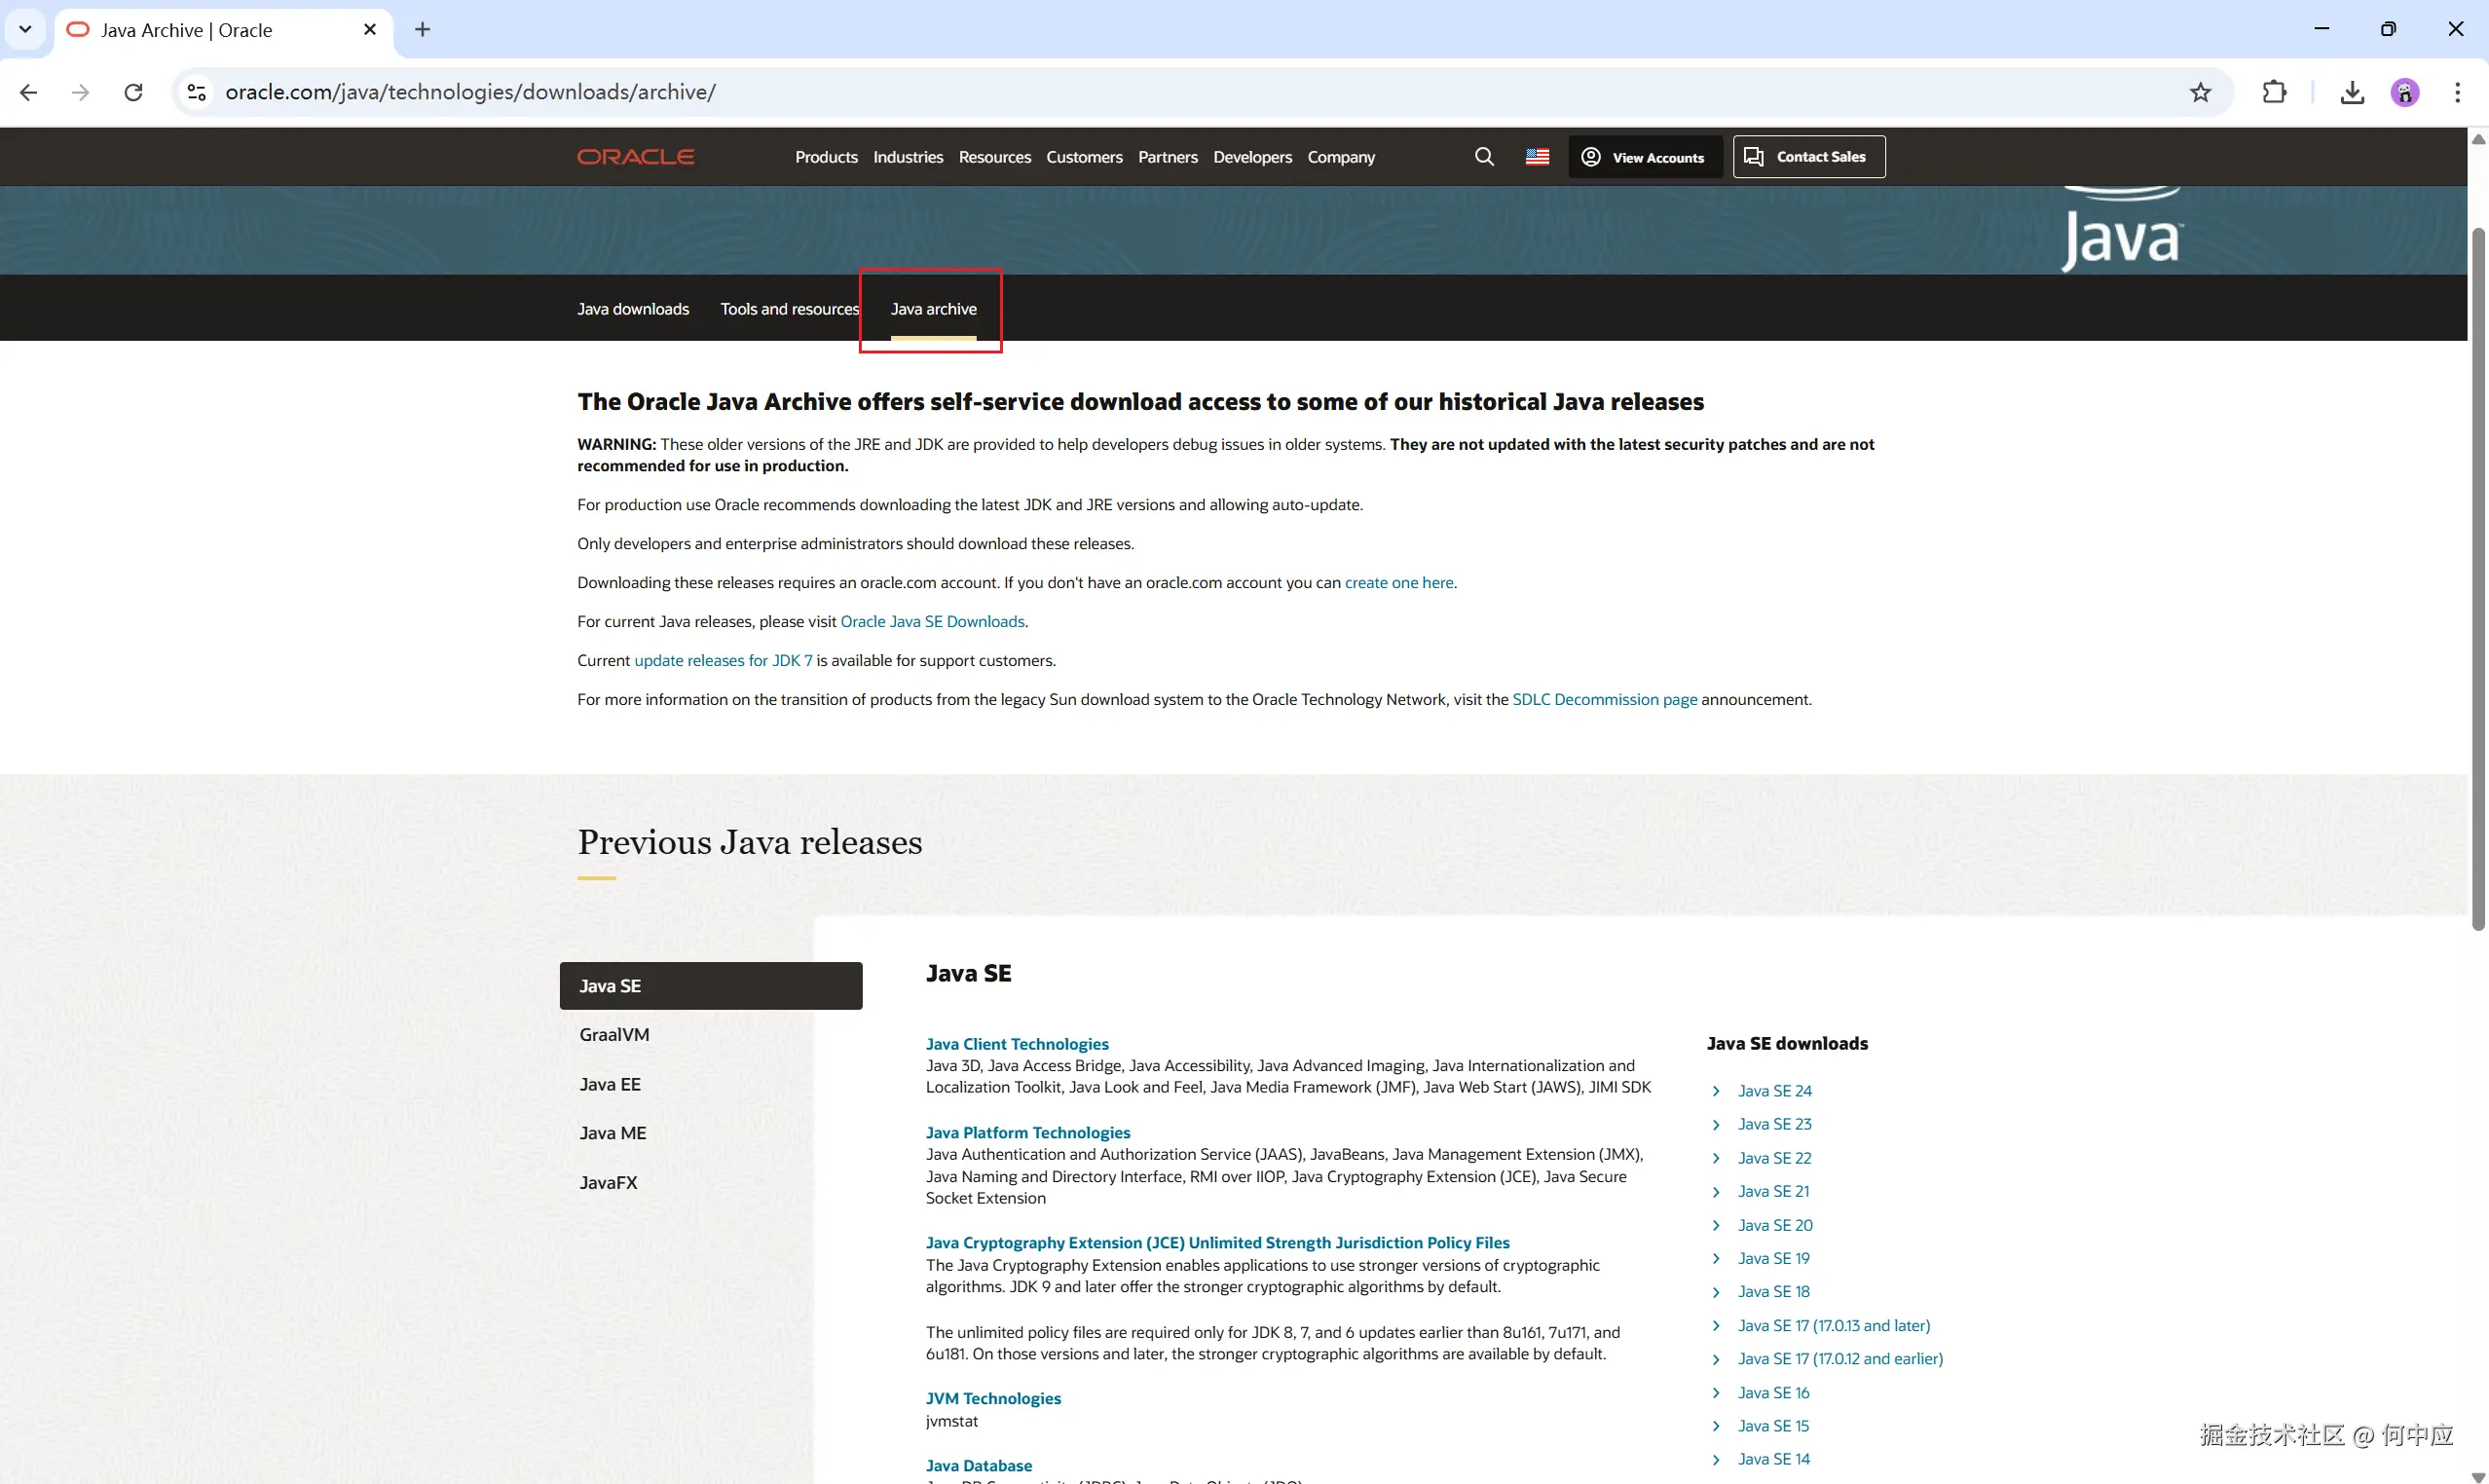Image resolution: width=2489 pixels, height=1484 pixels.
Task: Open Chrome downloads tray icon
Action: click(x=2352, y=92)
